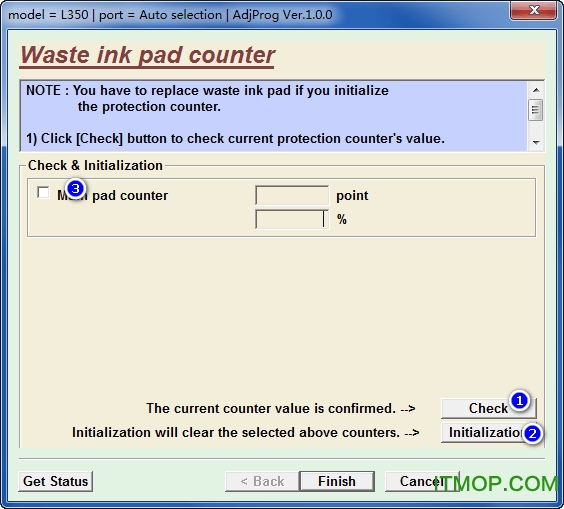Viewport: 564px width, 509px height.
Task: Click the blue circle numbered 1
Action: 519,400
